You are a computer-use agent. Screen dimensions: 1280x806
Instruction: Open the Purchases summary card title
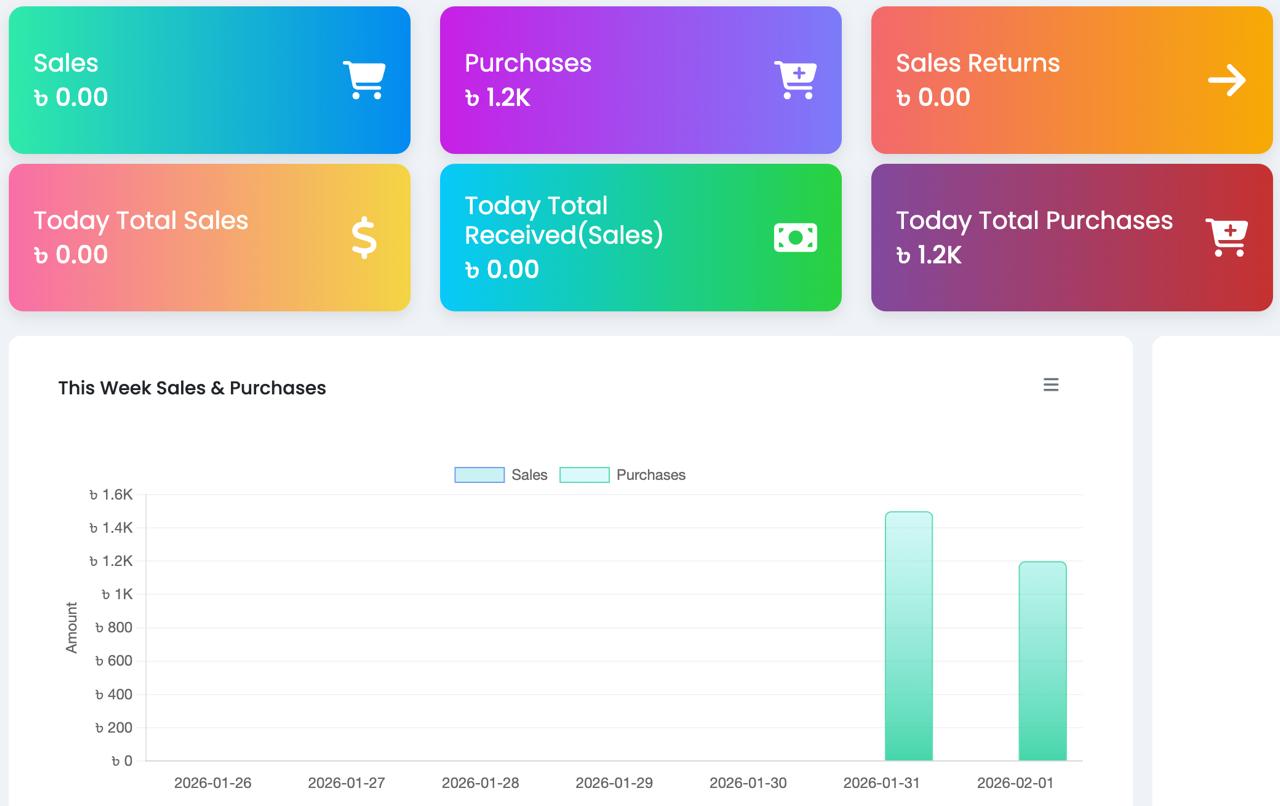528,63
